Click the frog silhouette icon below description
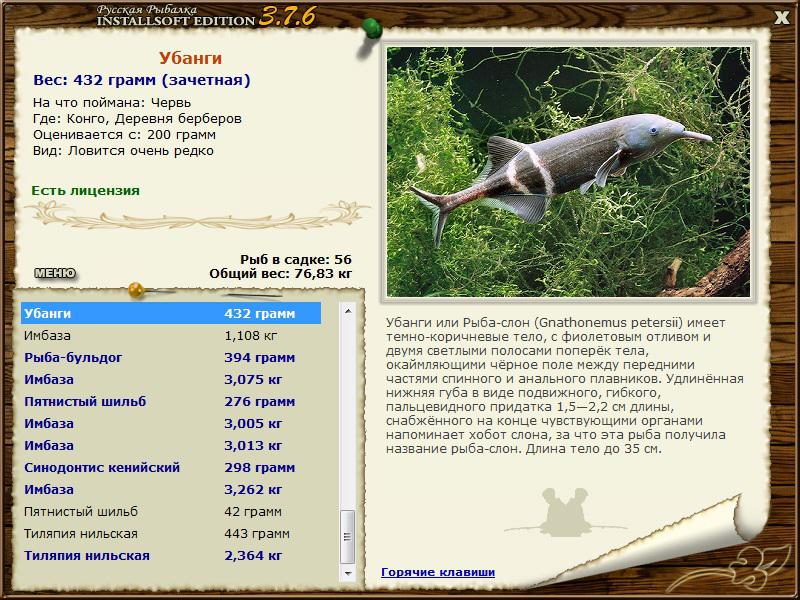This screenshot has height=600, width=800. click(565, 512)
